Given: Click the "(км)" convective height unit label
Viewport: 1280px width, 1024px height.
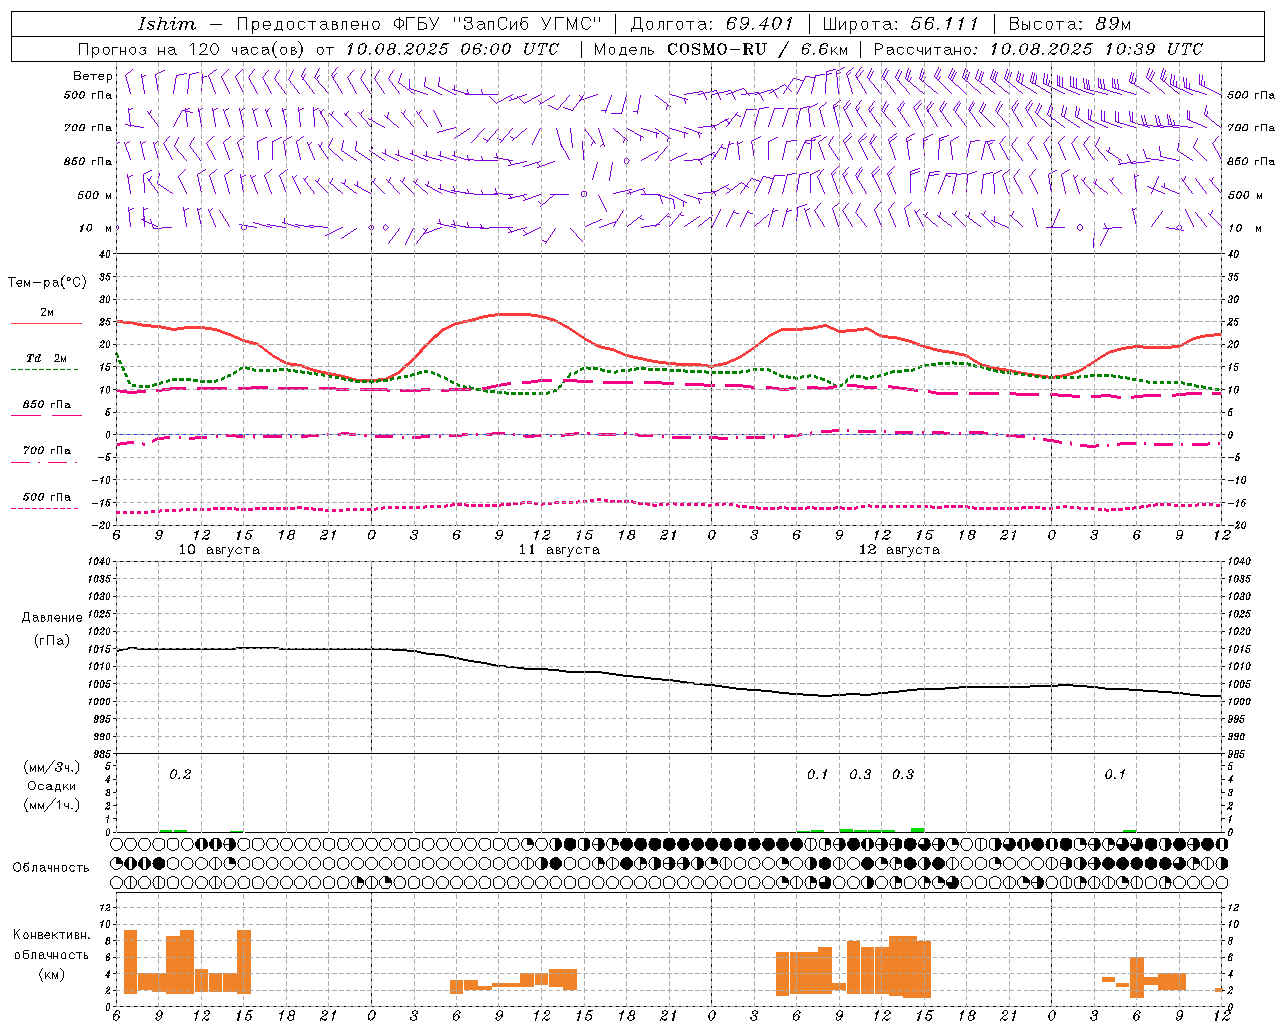Looking at the screenshot, I should coord(52,973).
